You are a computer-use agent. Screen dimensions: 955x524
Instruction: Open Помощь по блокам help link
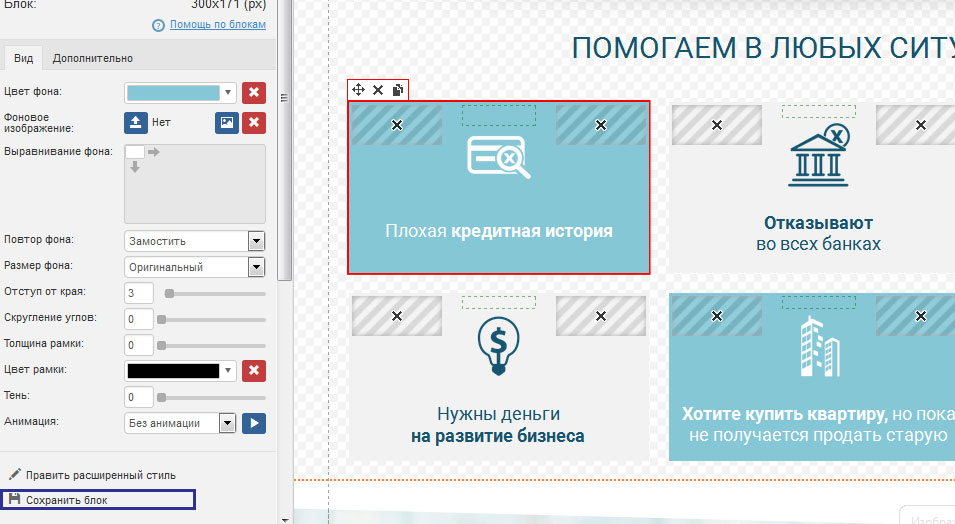pyautogui.click(x=218, y=24)
